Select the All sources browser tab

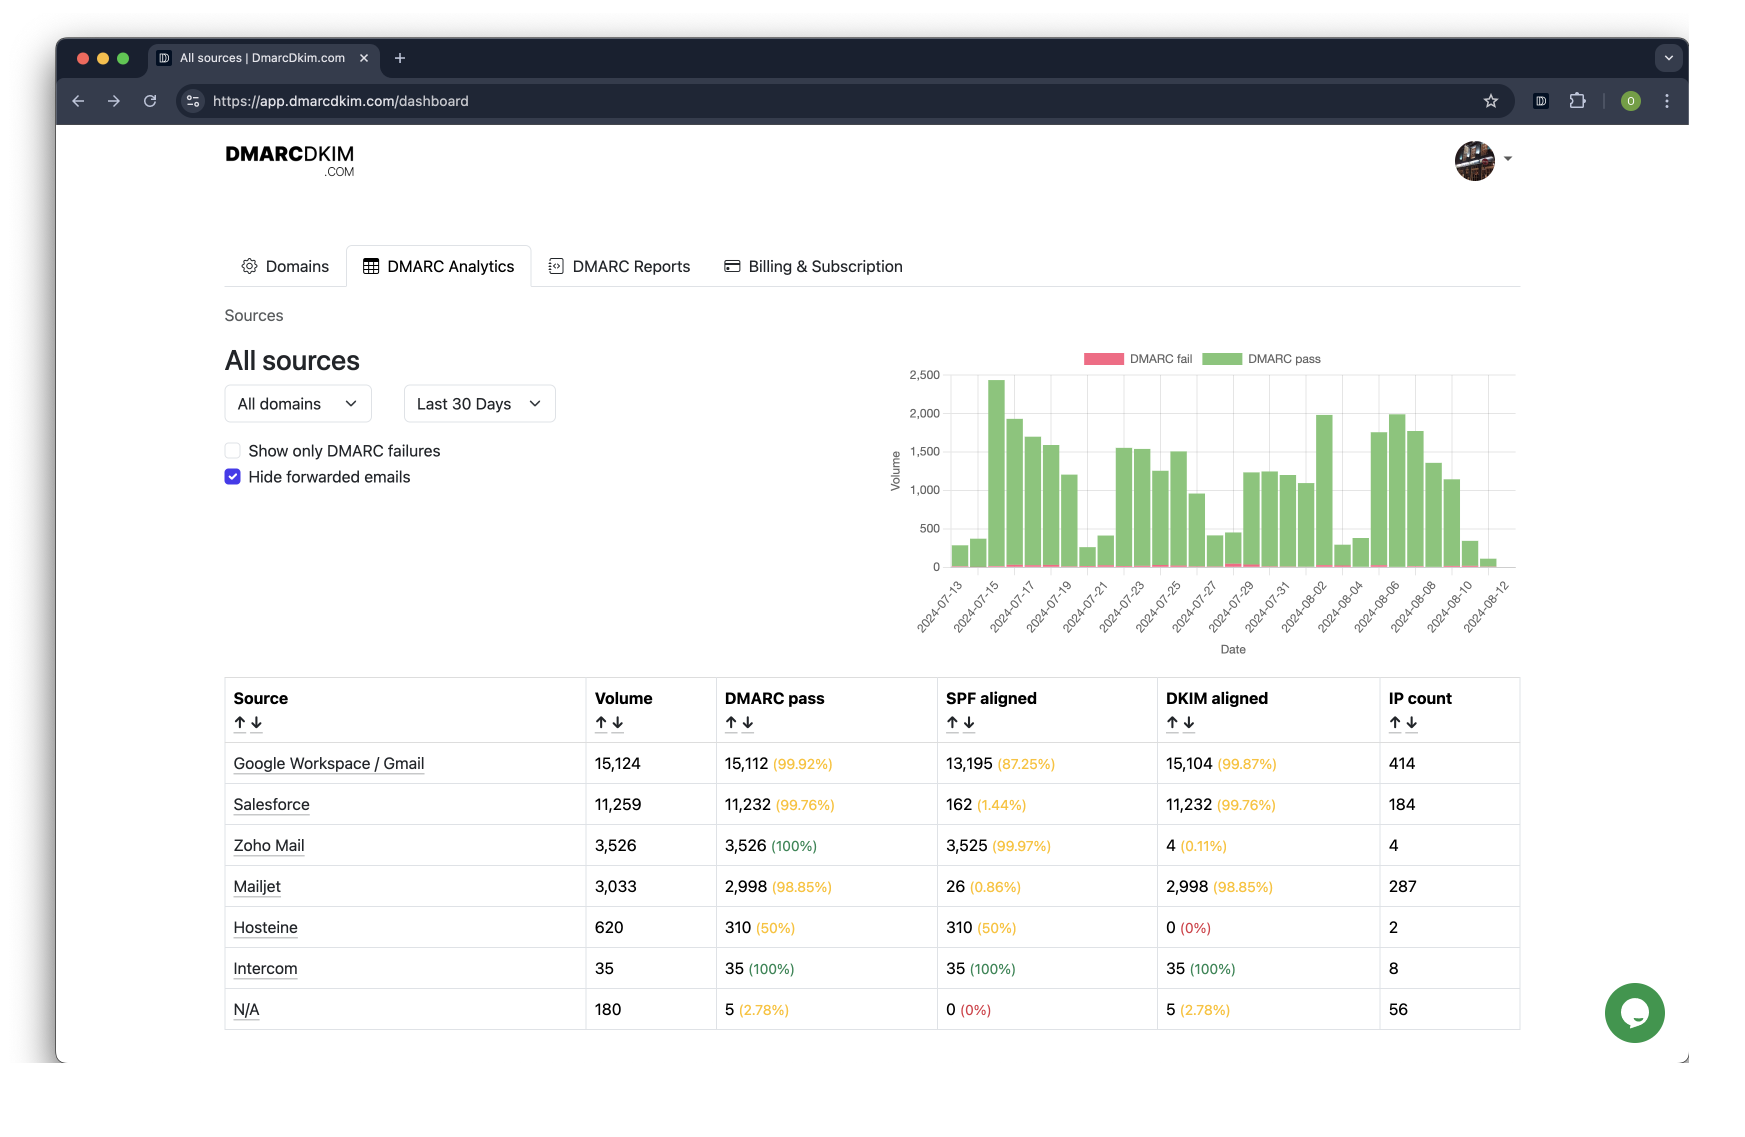[x=262, y=58]
